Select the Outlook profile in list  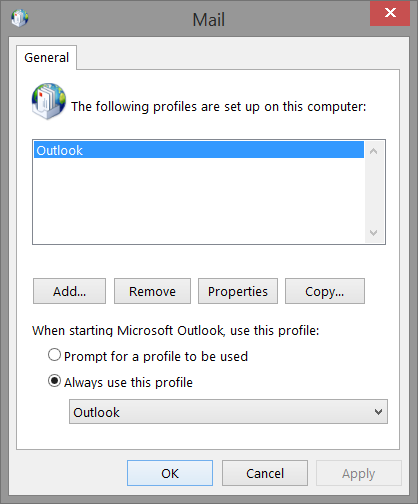tap(199, 150)
